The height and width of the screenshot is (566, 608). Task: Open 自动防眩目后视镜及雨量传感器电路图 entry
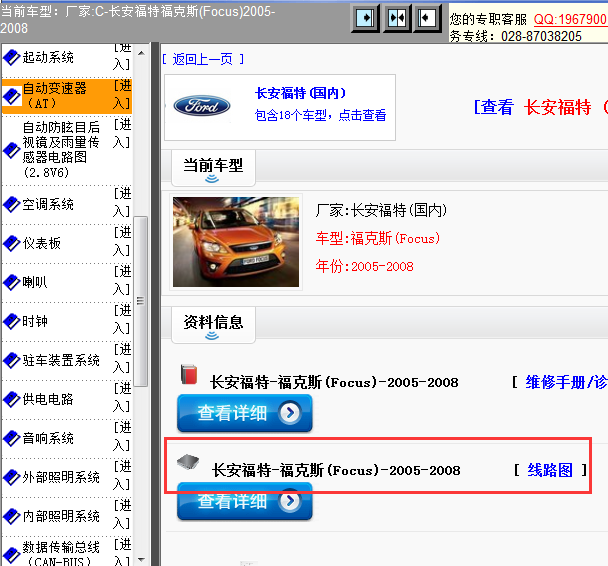coord(61,150)
